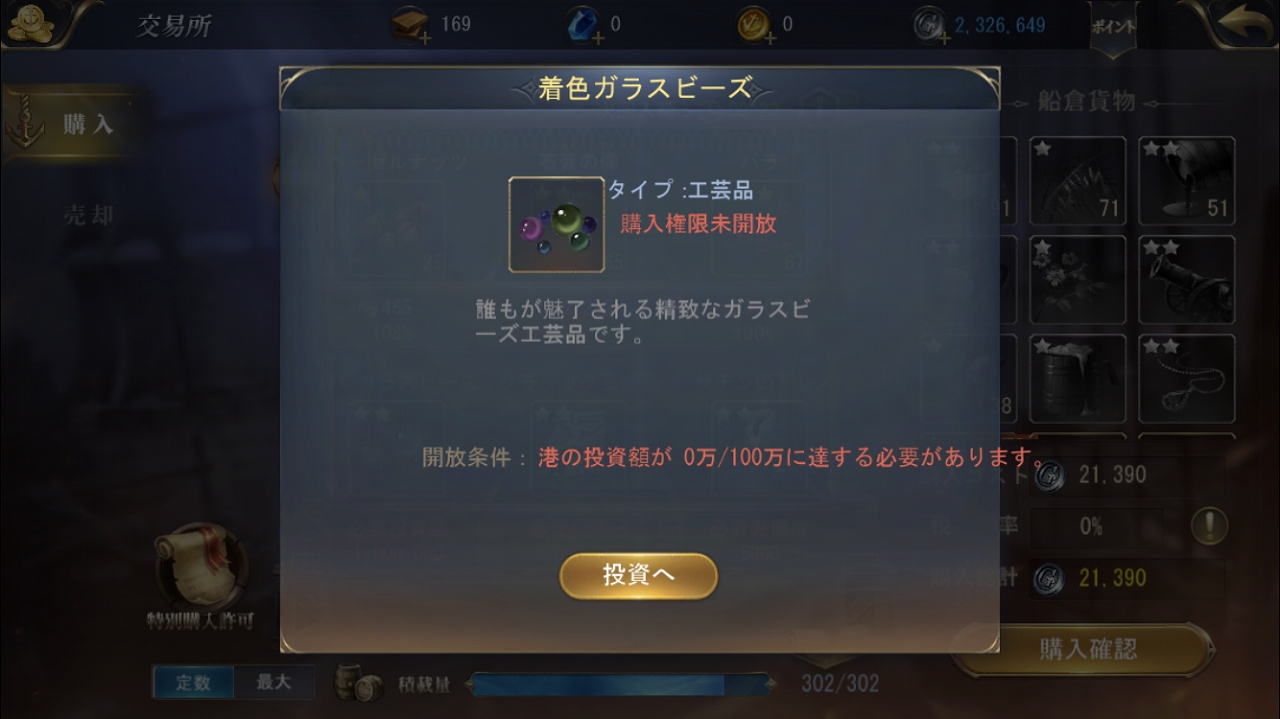
Task: Select the barrel cargo item
Action: (x=1078, y=379)
